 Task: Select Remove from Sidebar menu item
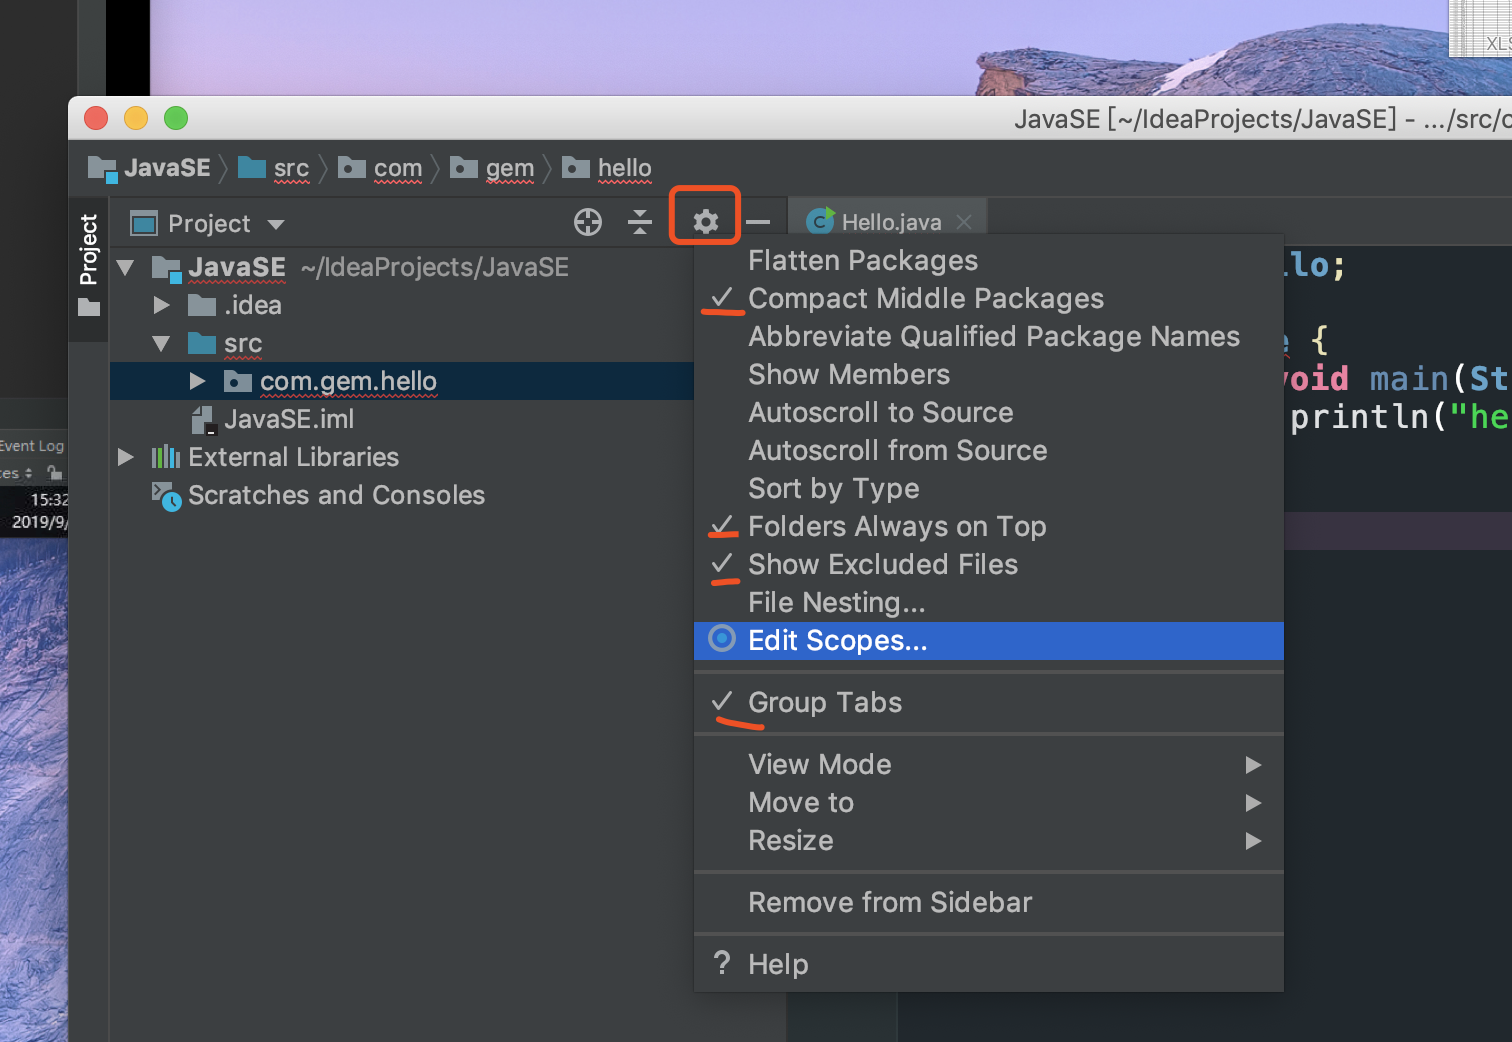pos(989,902)
